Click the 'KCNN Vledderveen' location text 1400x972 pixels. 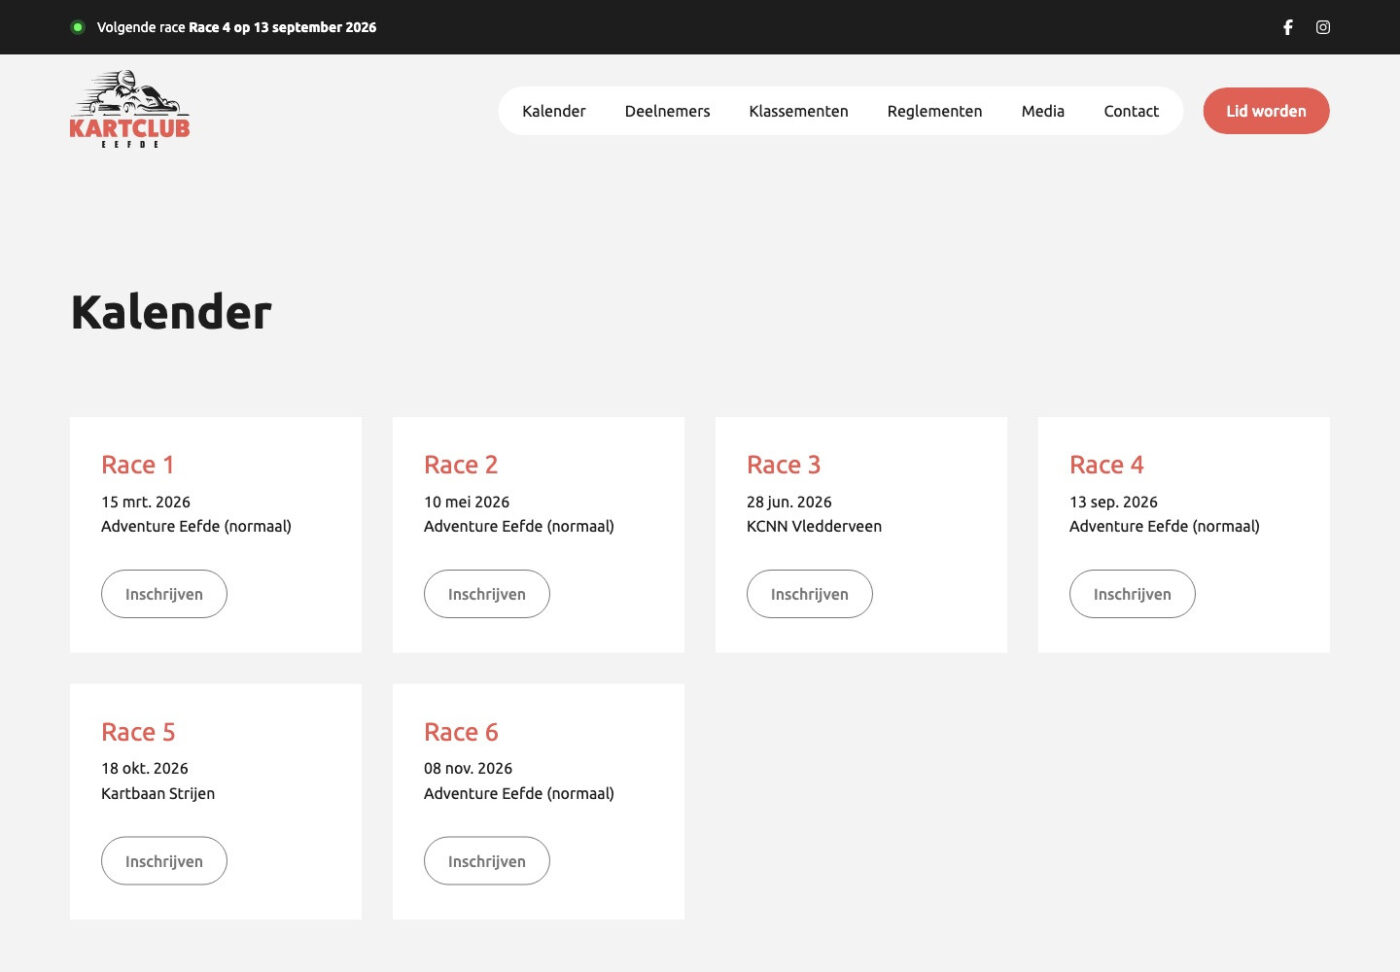tap(814, 526)
